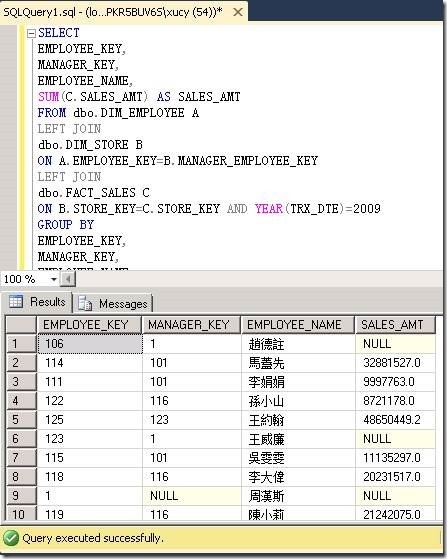Viewport: 447px width, 559px height.
Task: Select row header 1
Action: point(21,344)
